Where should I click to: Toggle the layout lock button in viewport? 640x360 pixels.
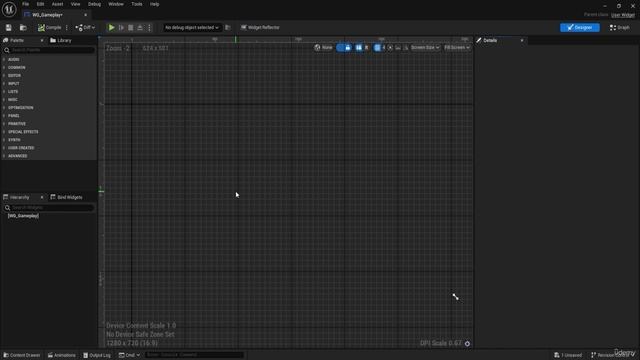(x=347, y=47)
